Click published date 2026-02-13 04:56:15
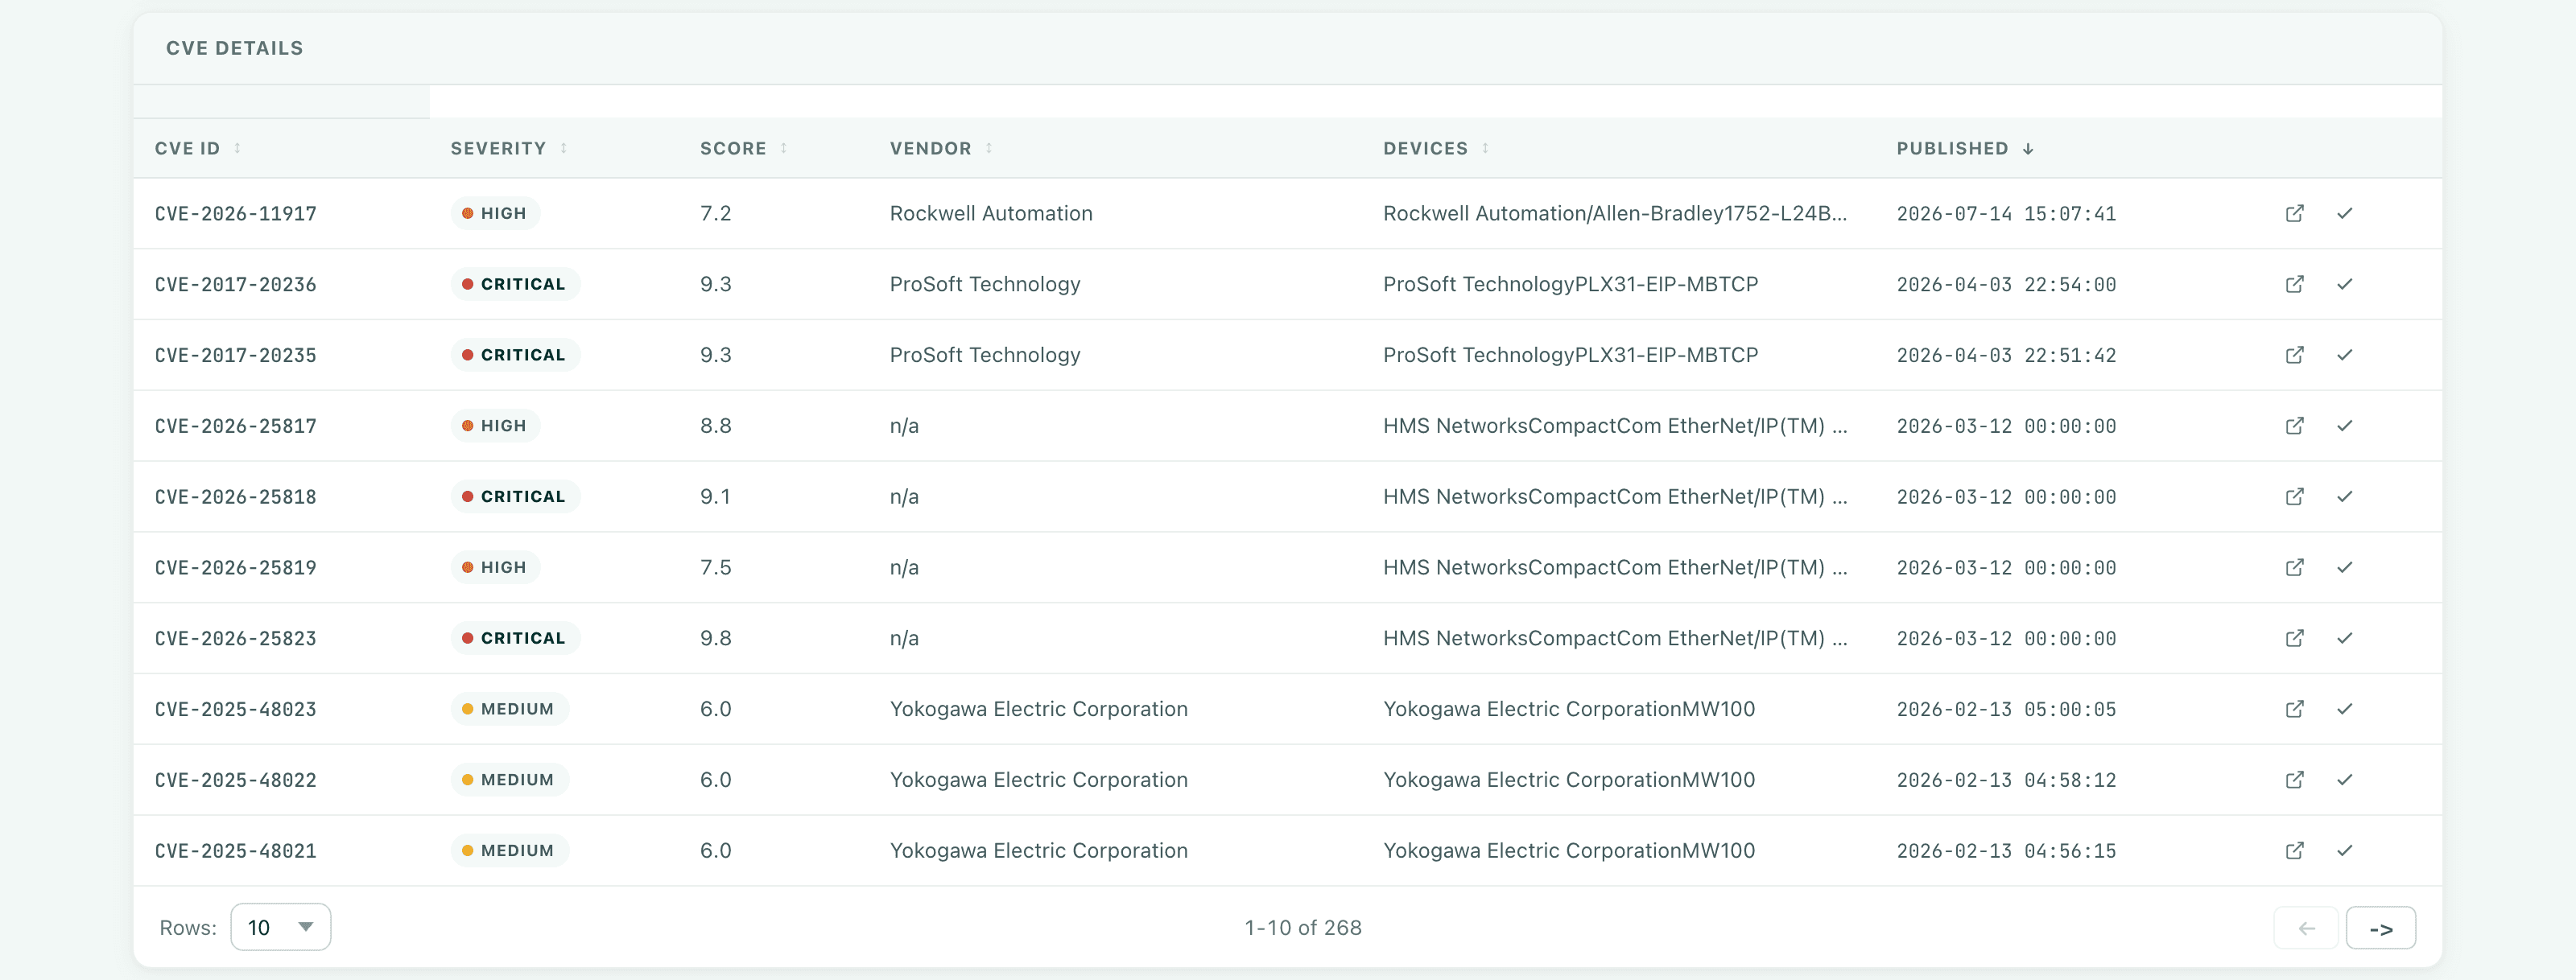The image size is (2576, 980). pyautogui.click(x=2006, y=850)
